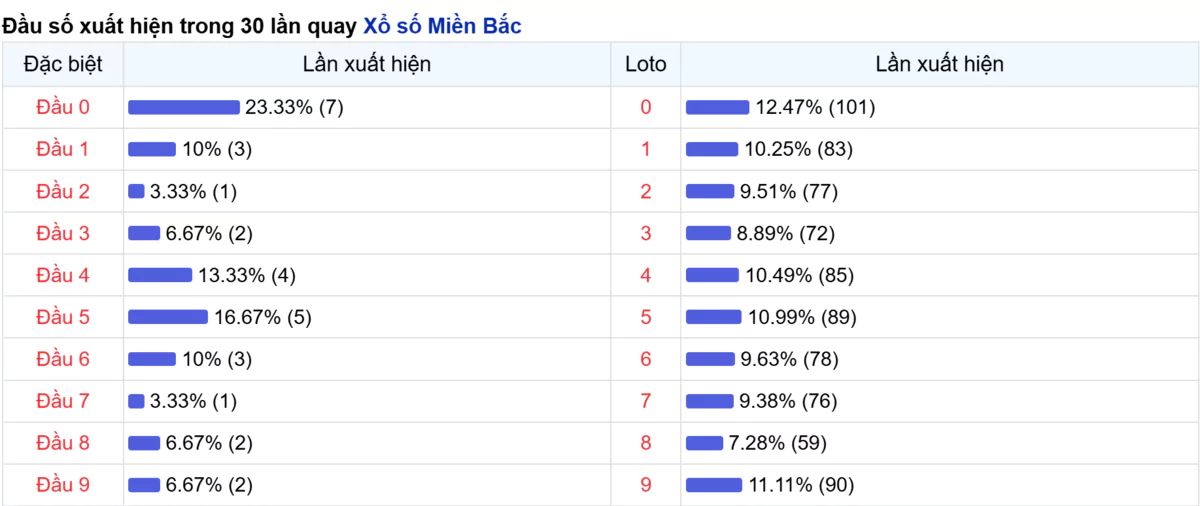The image size is (1200, 506).
Task: Click the 16.67% bar for Đầu 5
Action: tap(168, 317)
